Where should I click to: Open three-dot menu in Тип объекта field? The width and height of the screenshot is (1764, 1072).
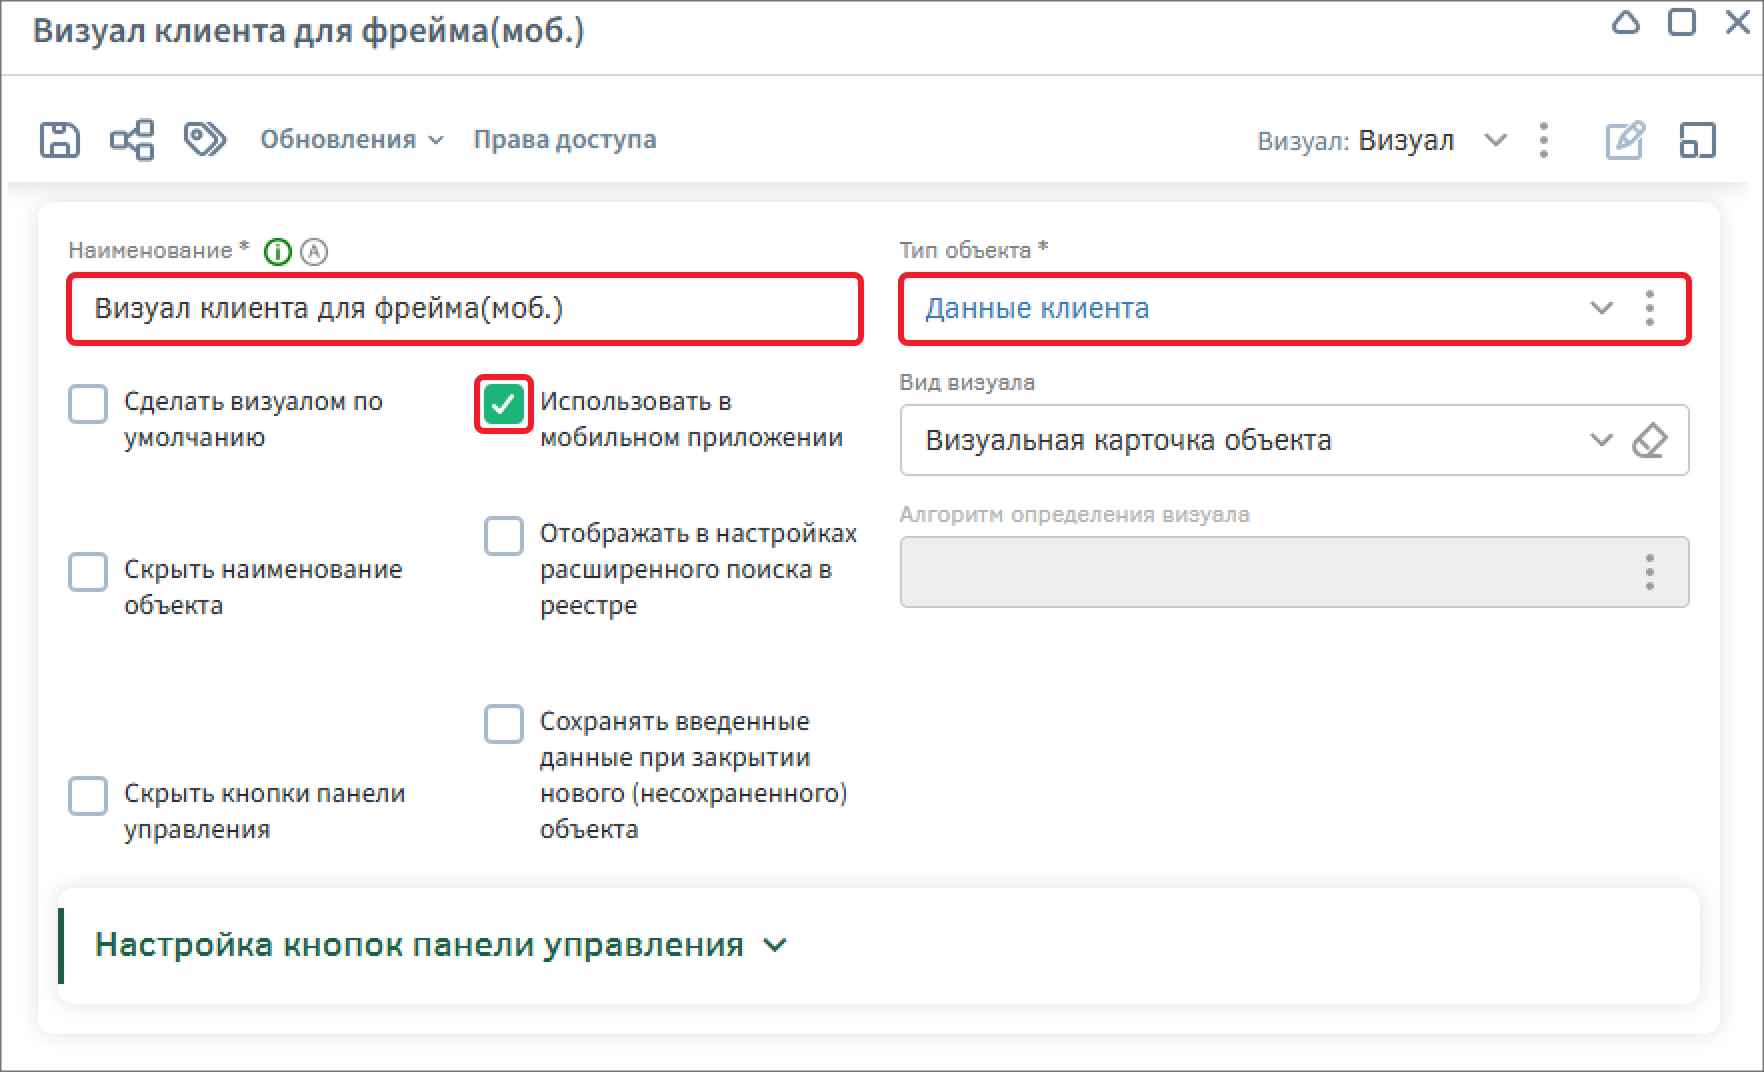point(1649,309)
